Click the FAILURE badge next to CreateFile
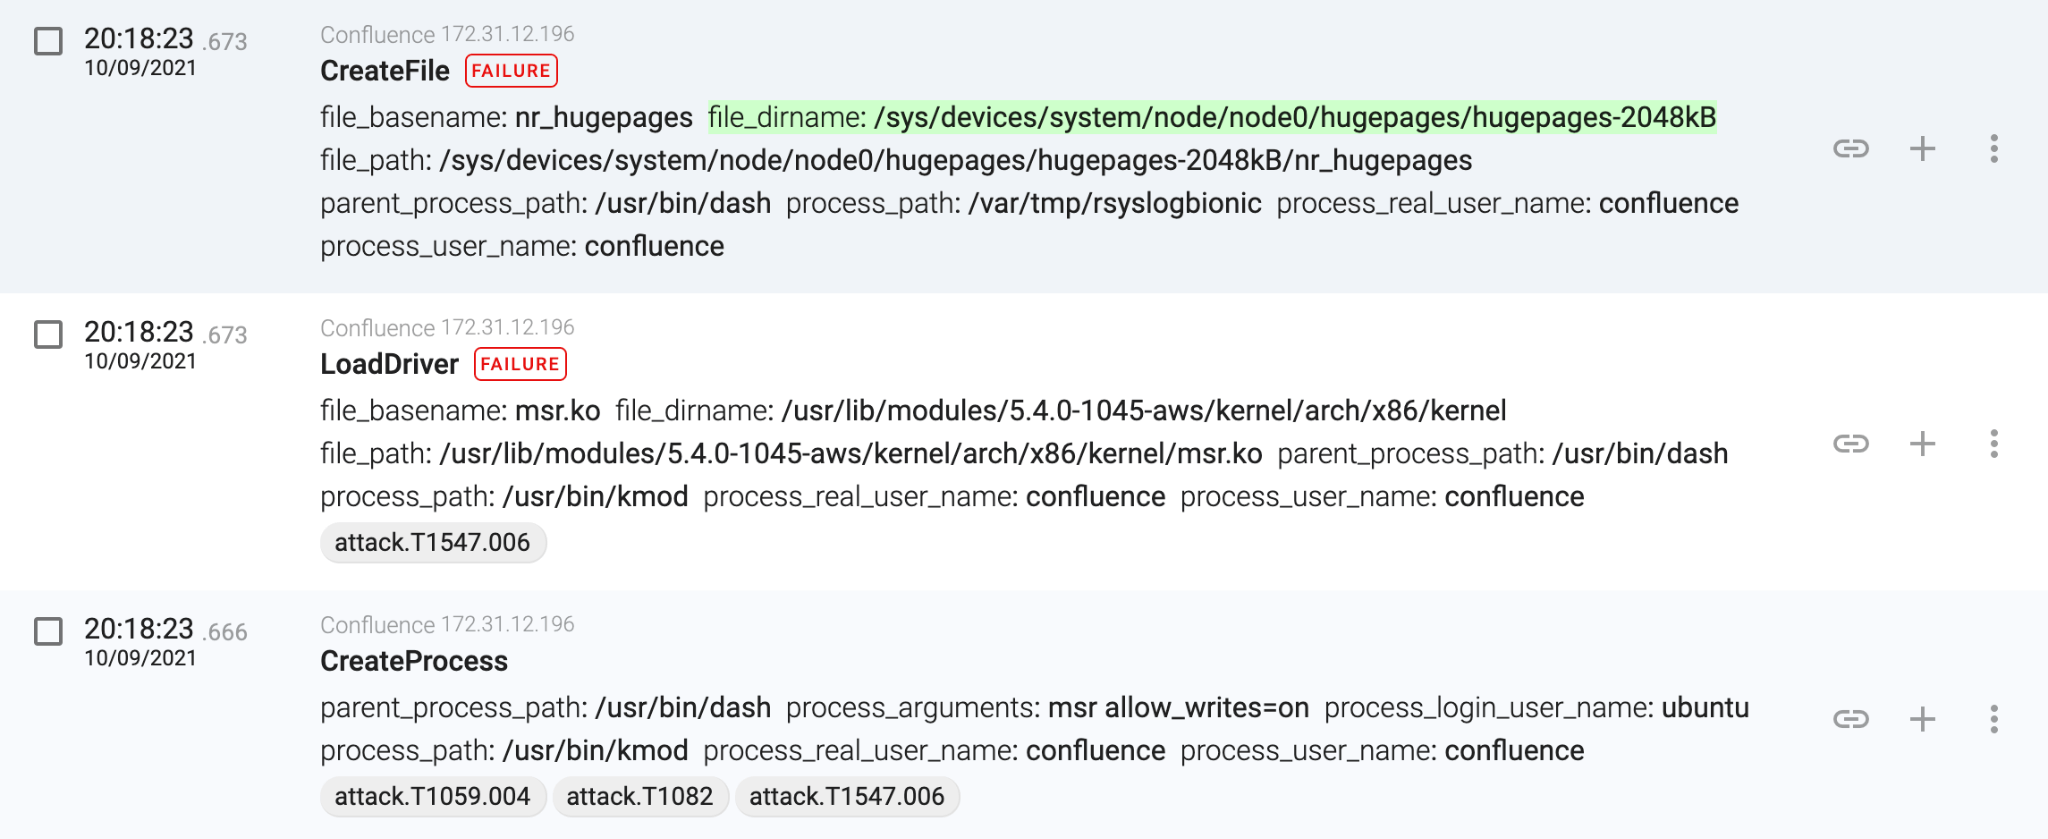 pos(511,71)
